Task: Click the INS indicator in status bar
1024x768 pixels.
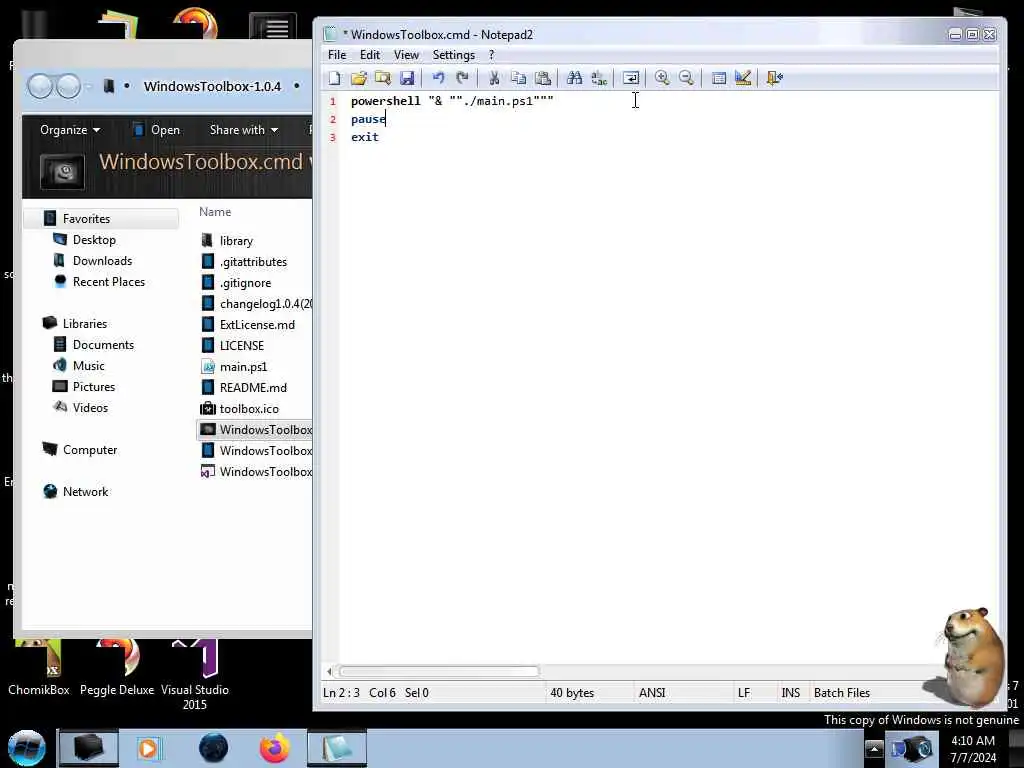Action: click(790, 693)
